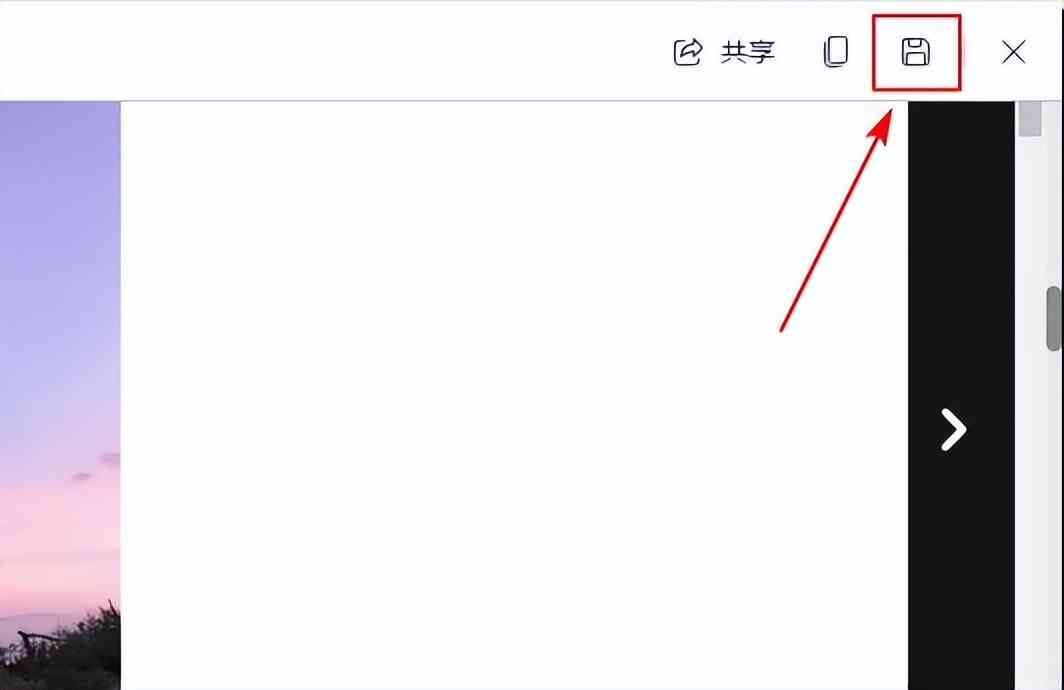
Task: Click the white blank canvas area
Action: coord(514,395)
